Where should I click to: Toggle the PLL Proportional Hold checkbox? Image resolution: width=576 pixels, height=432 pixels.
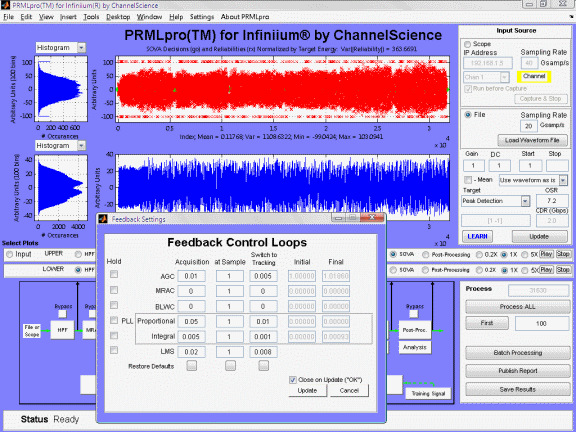tap(114, 320)
